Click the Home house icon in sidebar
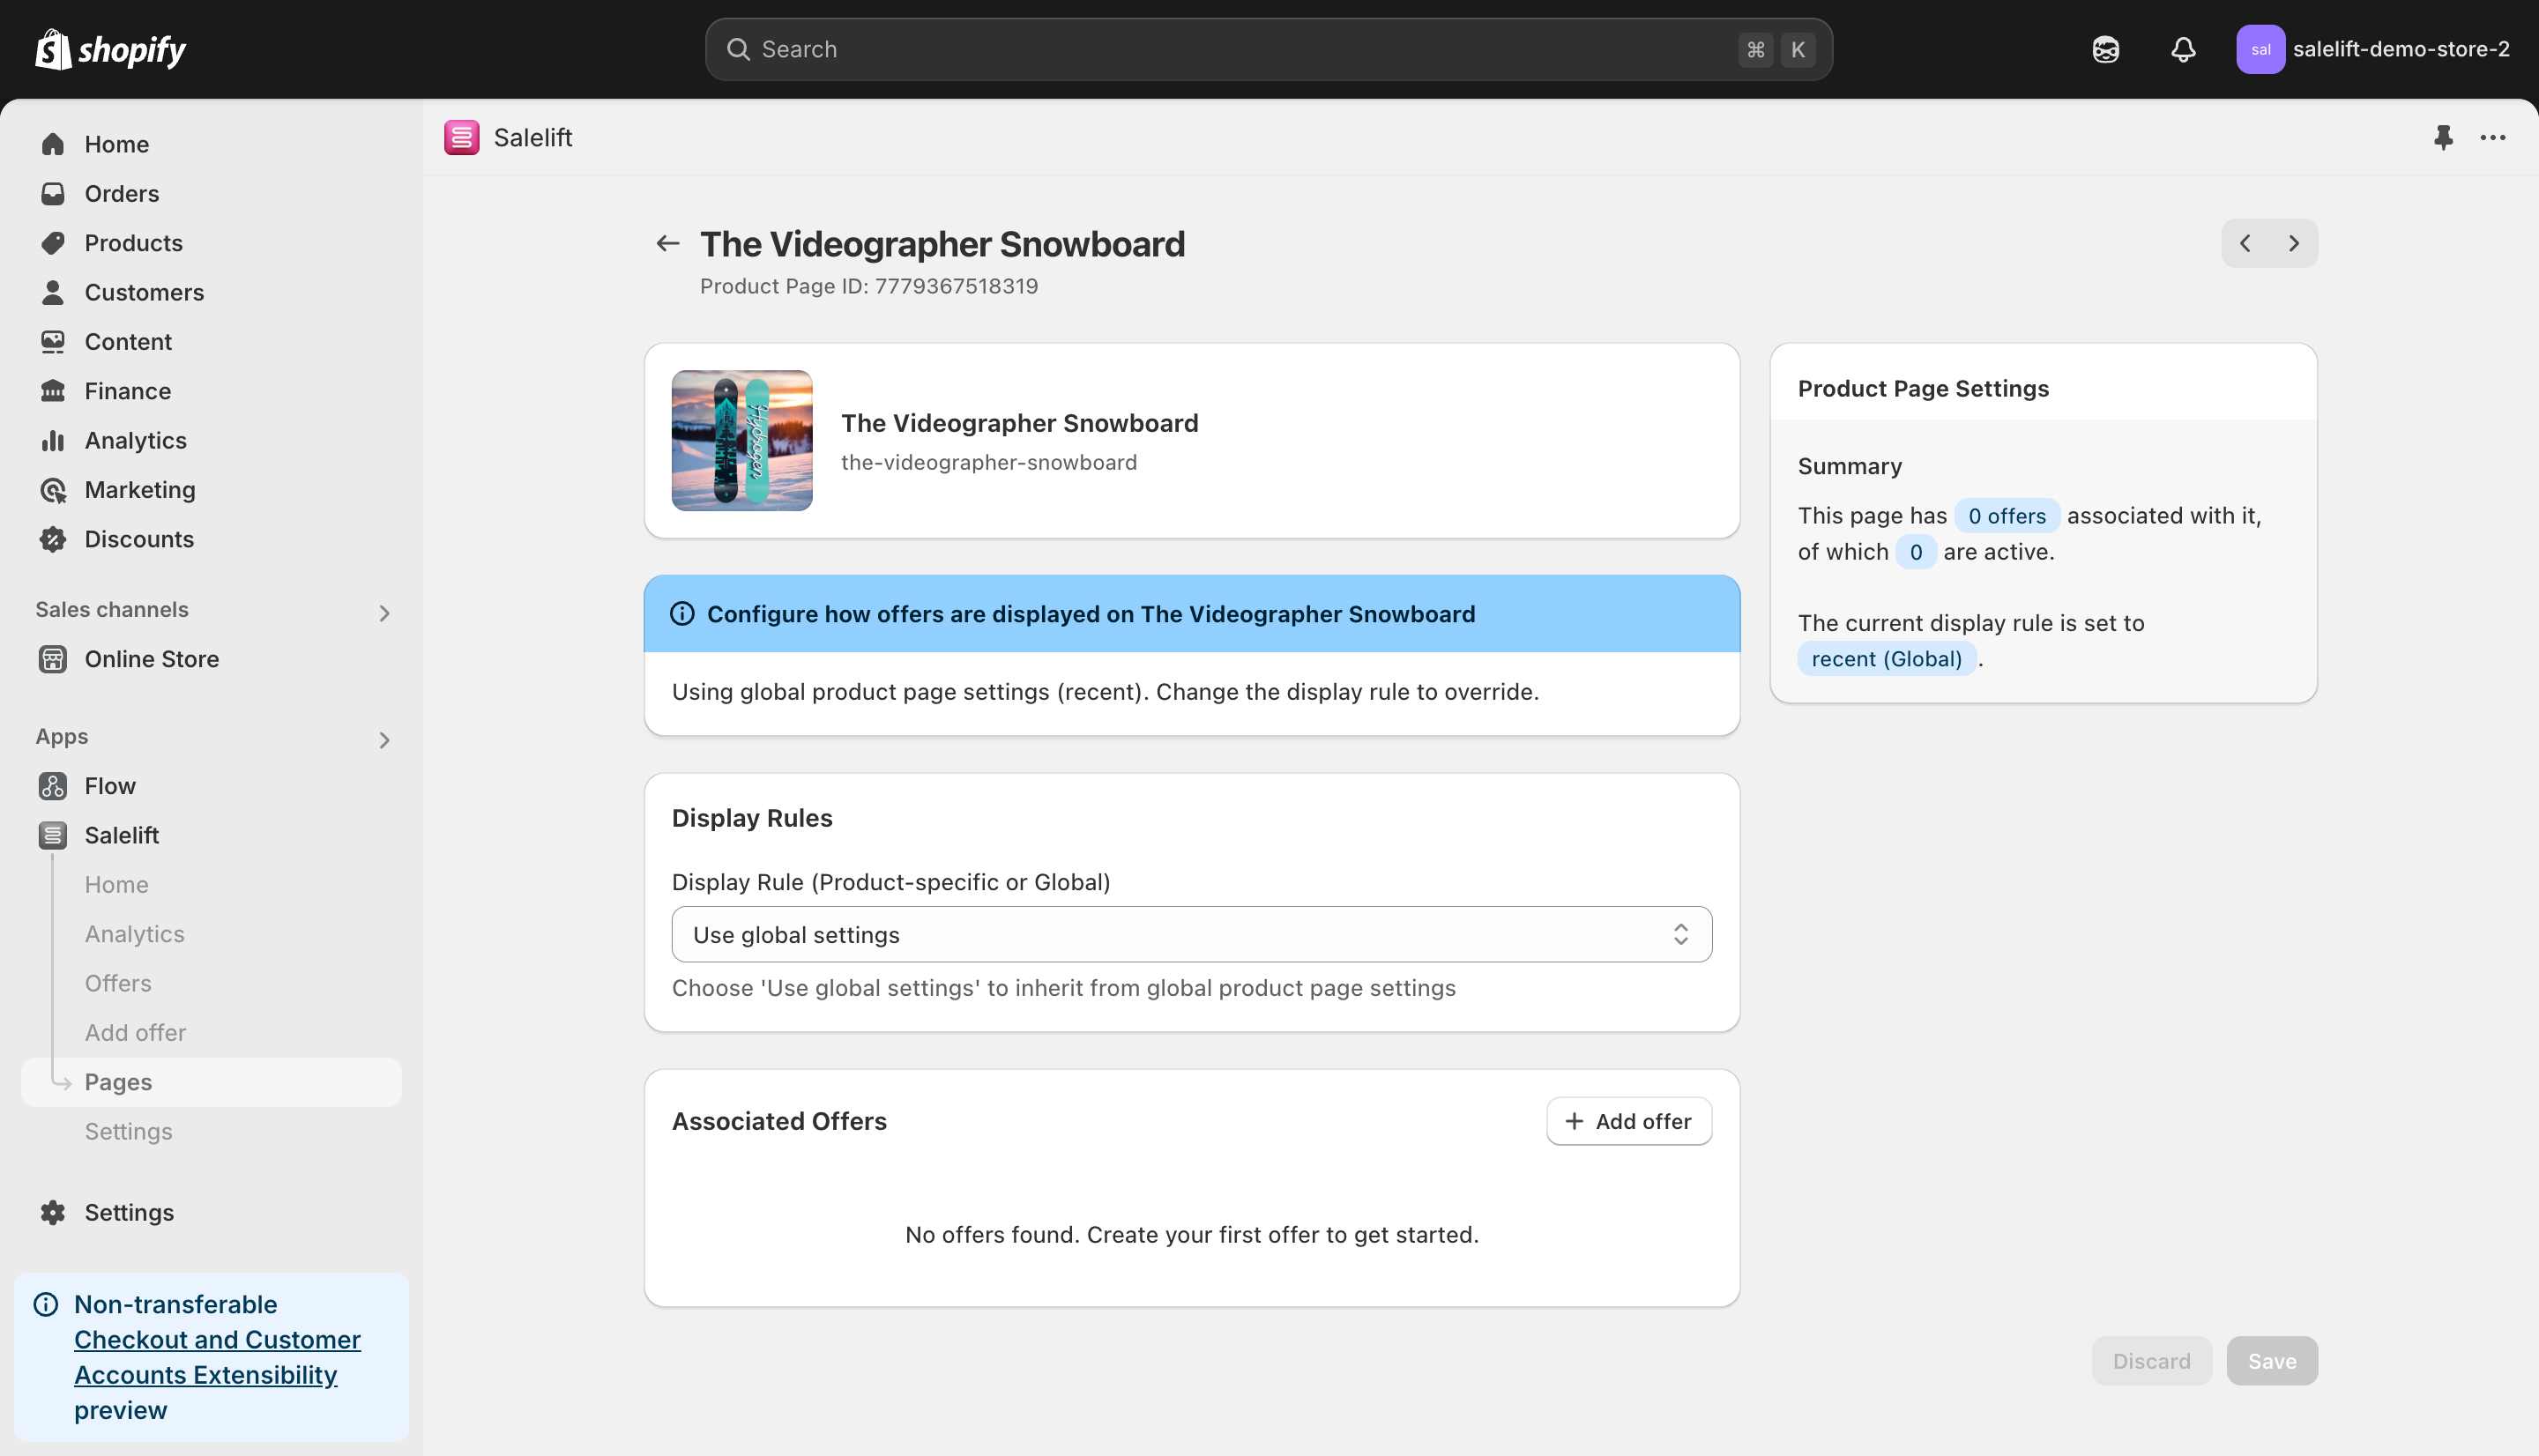This screenshot has width=2539, height=1456. [x=53, y=144]
